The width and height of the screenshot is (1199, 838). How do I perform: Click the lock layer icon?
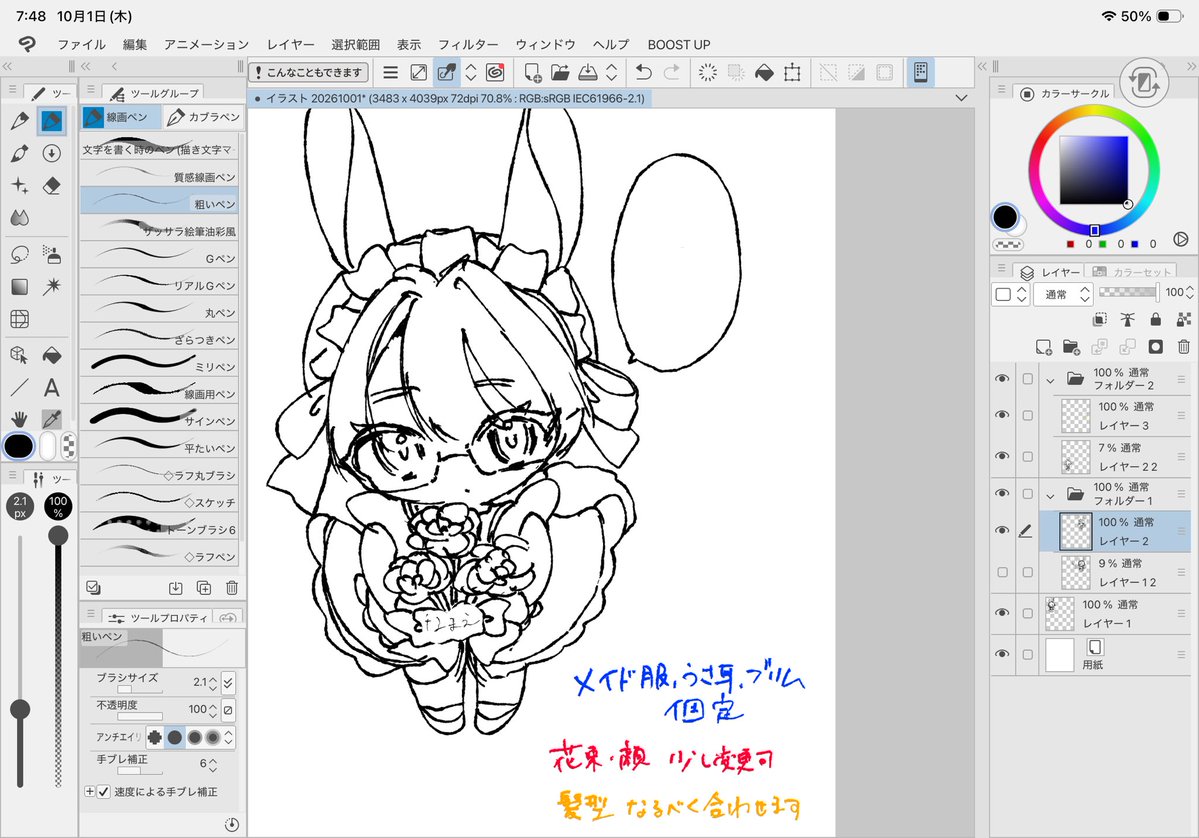(x=1155, y=319)
